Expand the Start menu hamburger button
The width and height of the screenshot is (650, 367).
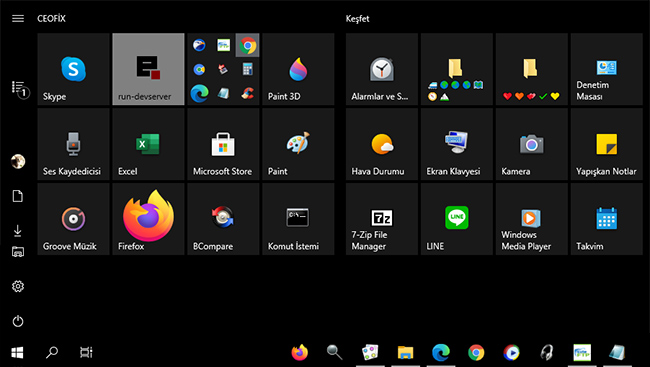click(18, 18)
